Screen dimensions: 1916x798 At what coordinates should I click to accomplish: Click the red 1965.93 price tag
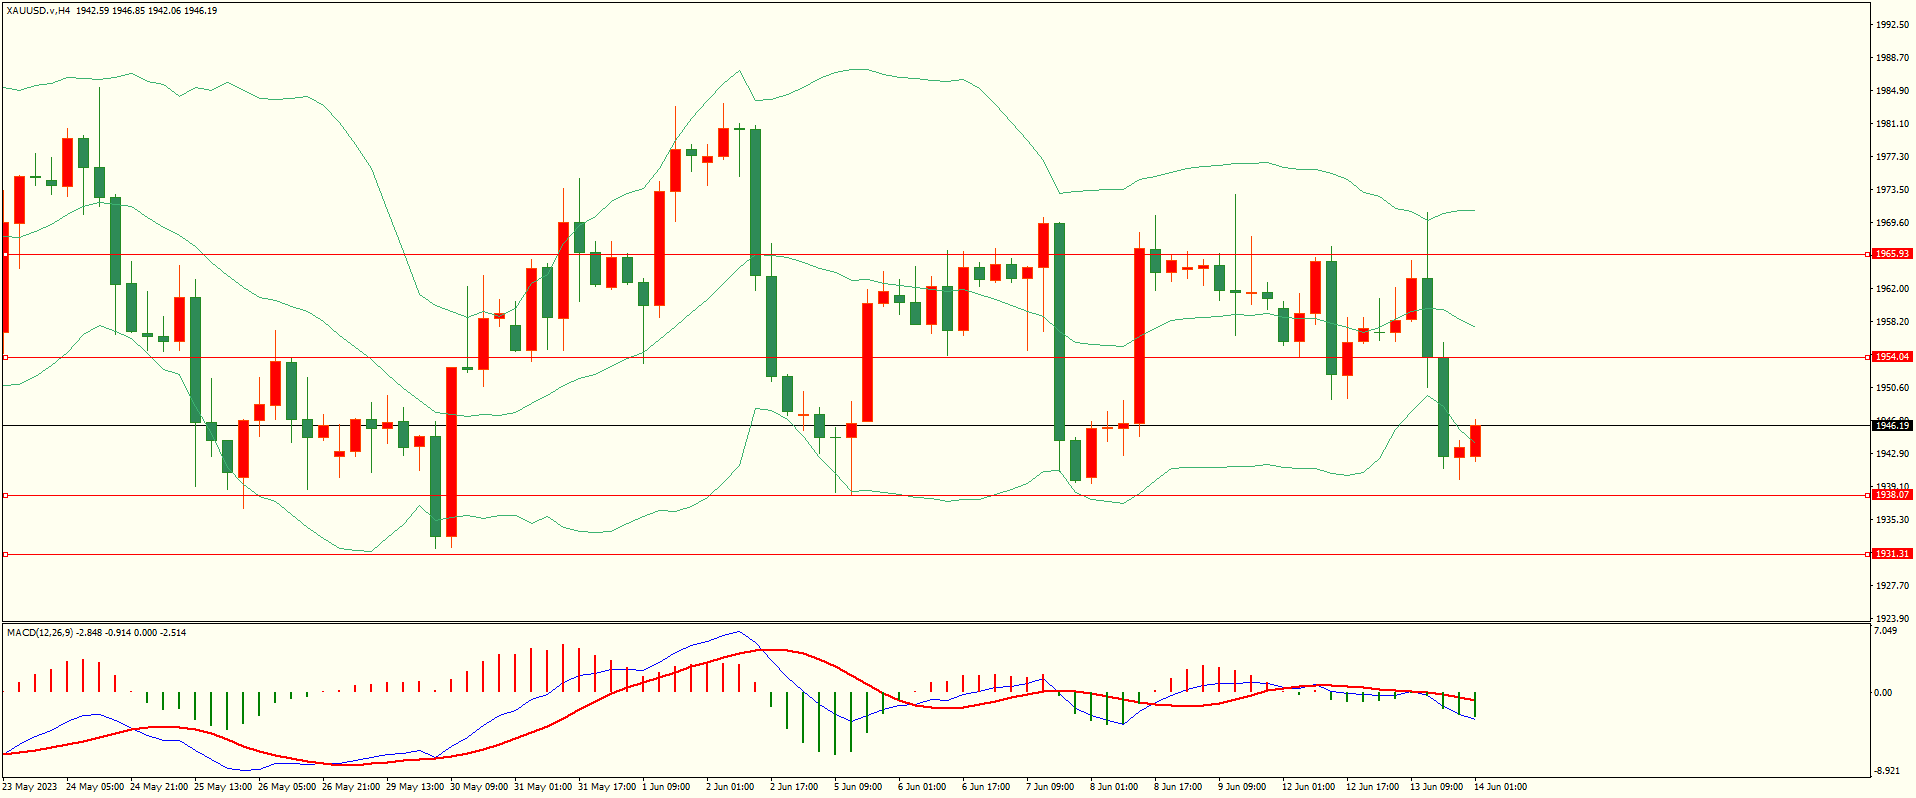coord(1891,254)
